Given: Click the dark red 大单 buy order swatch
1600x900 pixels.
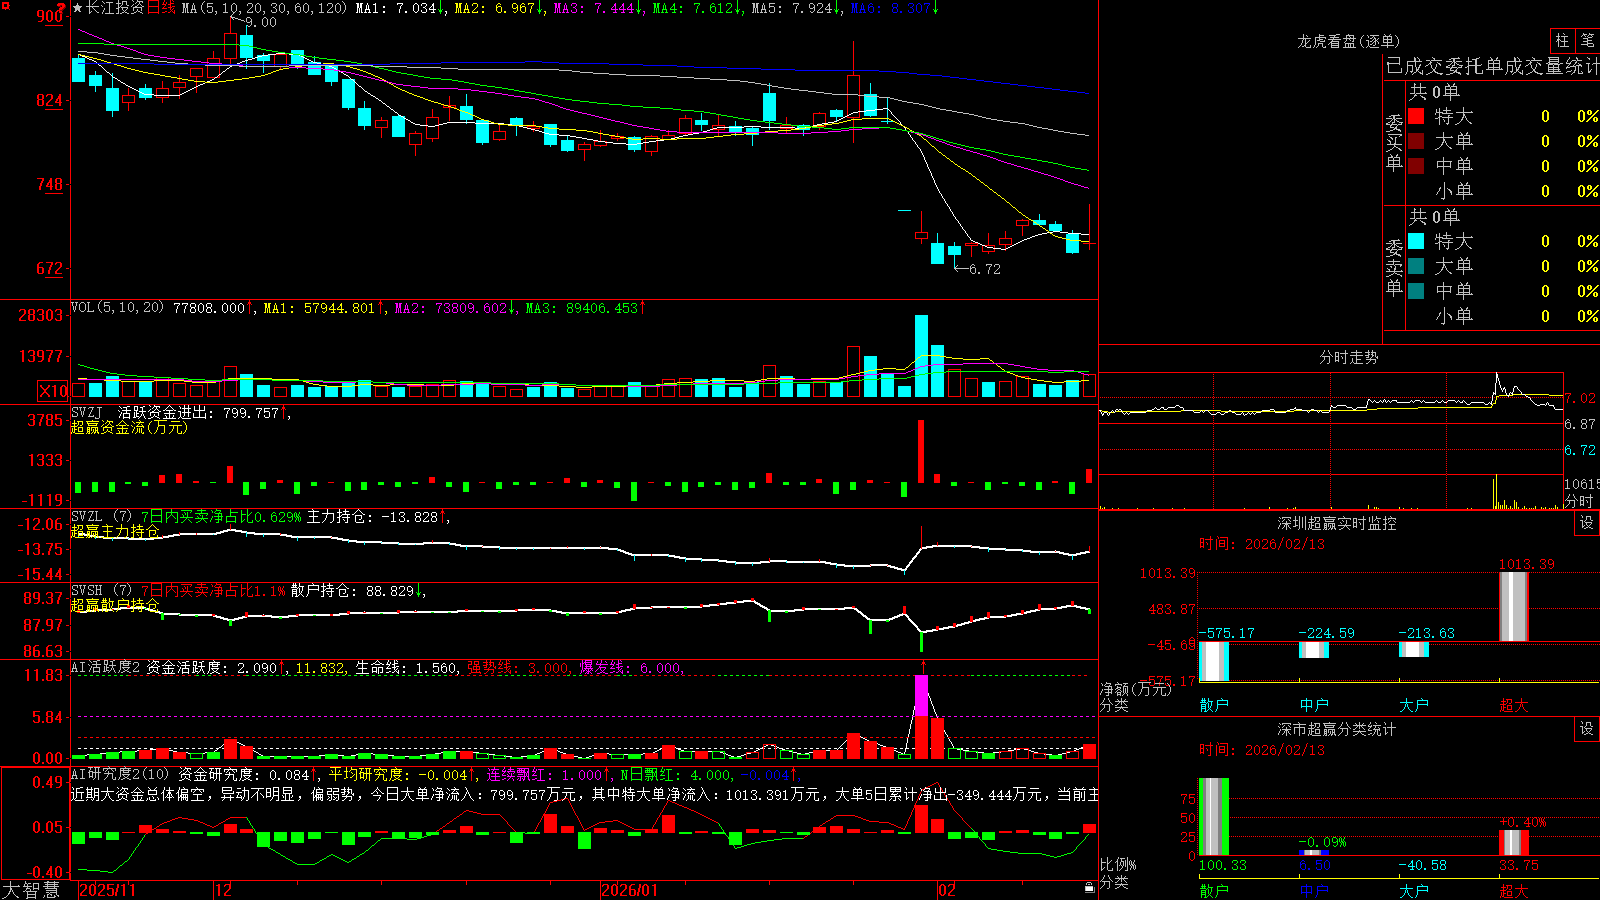Looking at the screenshot, I should pyautogui.click(x=1416, y=141).
